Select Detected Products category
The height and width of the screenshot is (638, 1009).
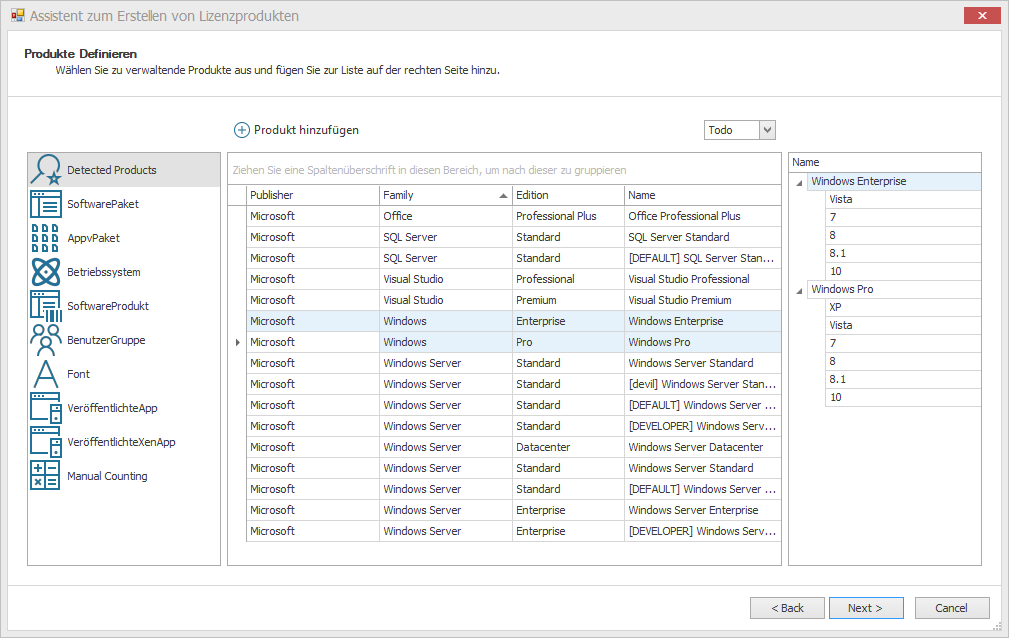[x=124, y=170]
